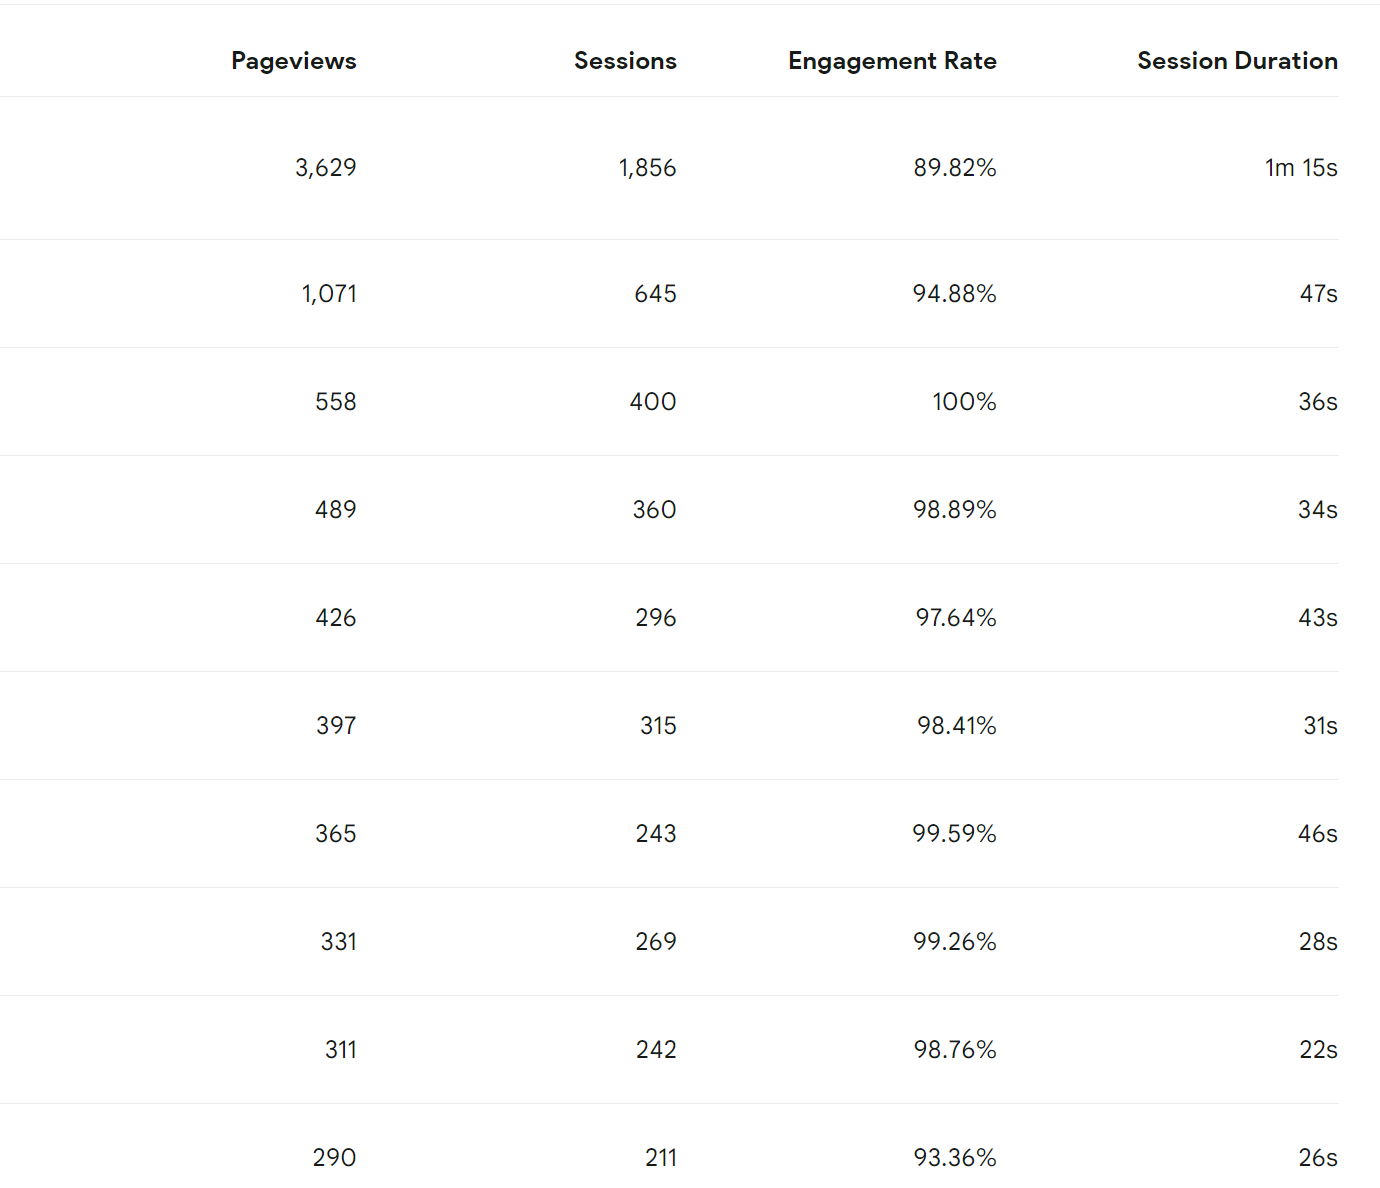Click the 243 sessions value
This screenshot has height=1188, width=1380.
(x=655, y=834)
